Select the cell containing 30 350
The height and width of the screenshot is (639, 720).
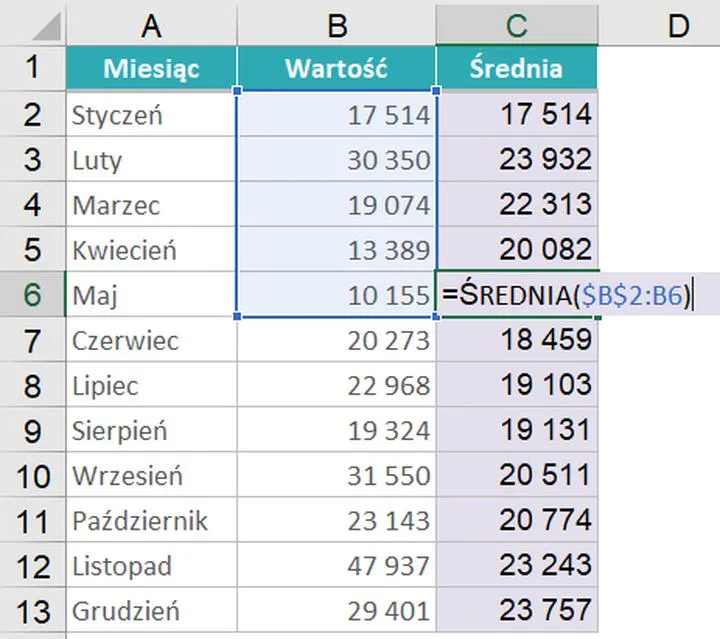click(337, 160)
